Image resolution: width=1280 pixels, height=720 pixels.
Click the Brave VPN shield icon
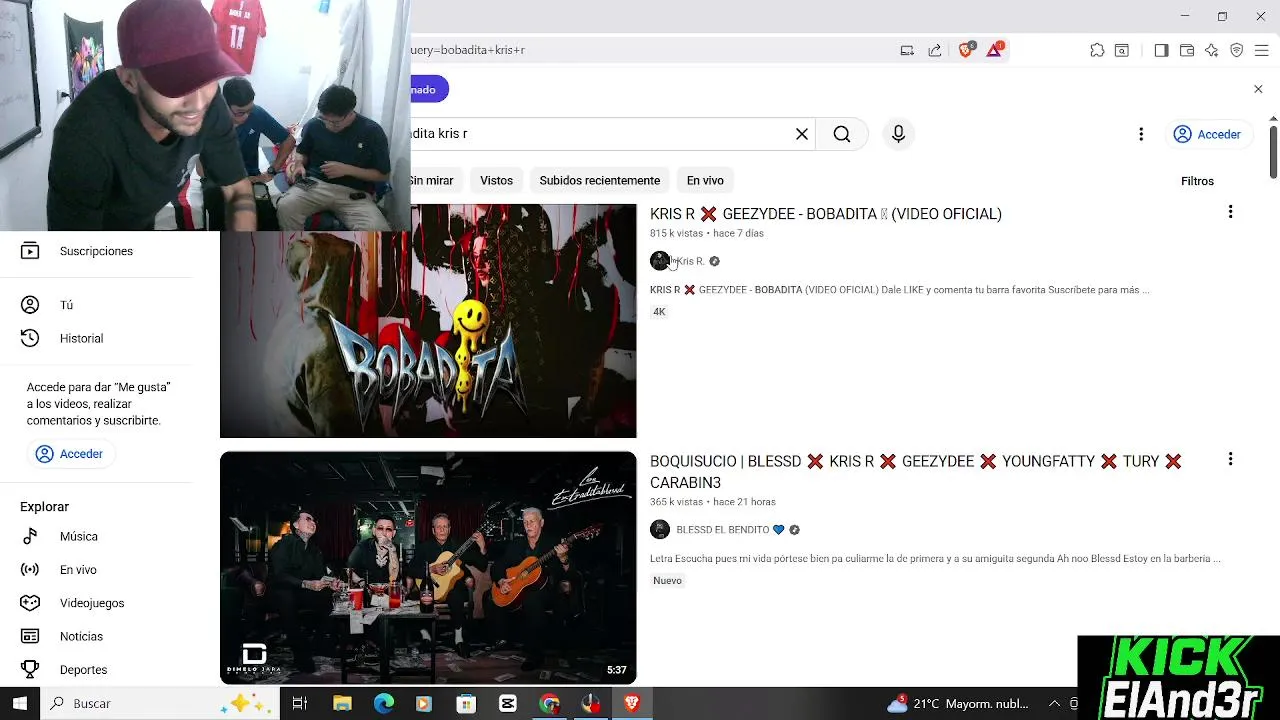[x=1237, y=50]
